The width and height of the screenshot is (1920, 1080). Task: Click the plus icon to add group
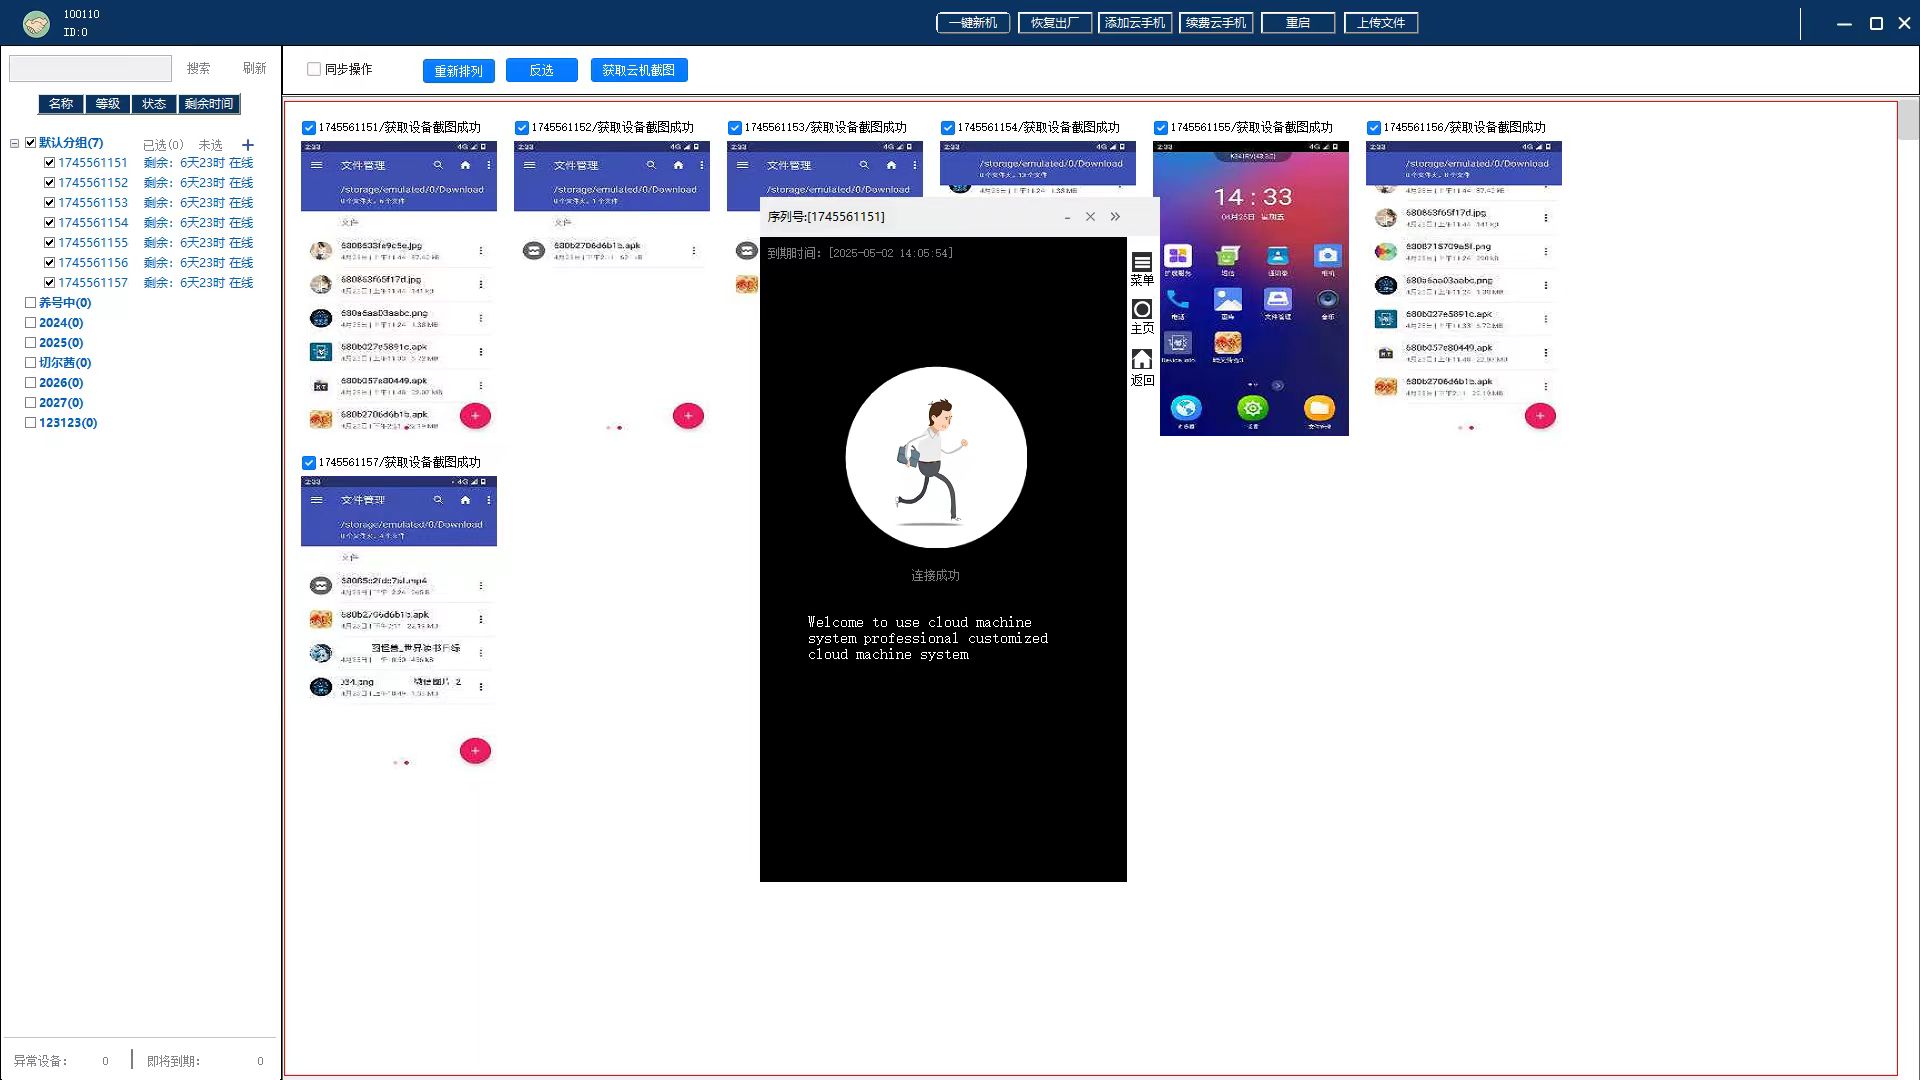(248, 145)
